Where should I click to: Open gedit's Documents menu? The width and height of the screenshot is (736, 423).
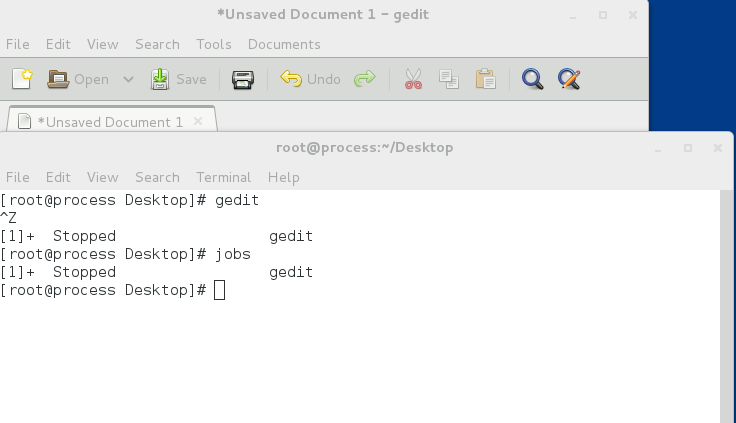pyautogui.click(x=284, y=44)
